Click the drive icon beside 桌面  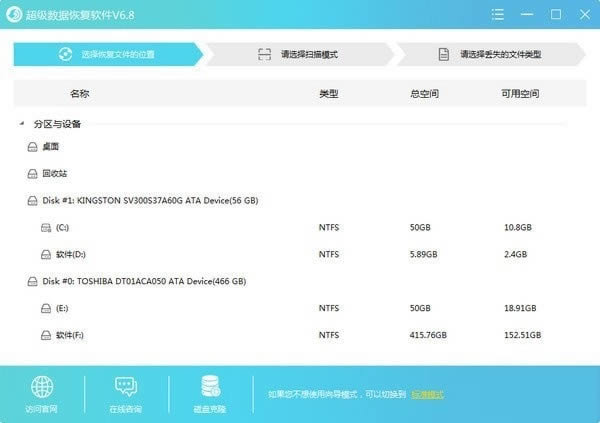tap(33, 147)
